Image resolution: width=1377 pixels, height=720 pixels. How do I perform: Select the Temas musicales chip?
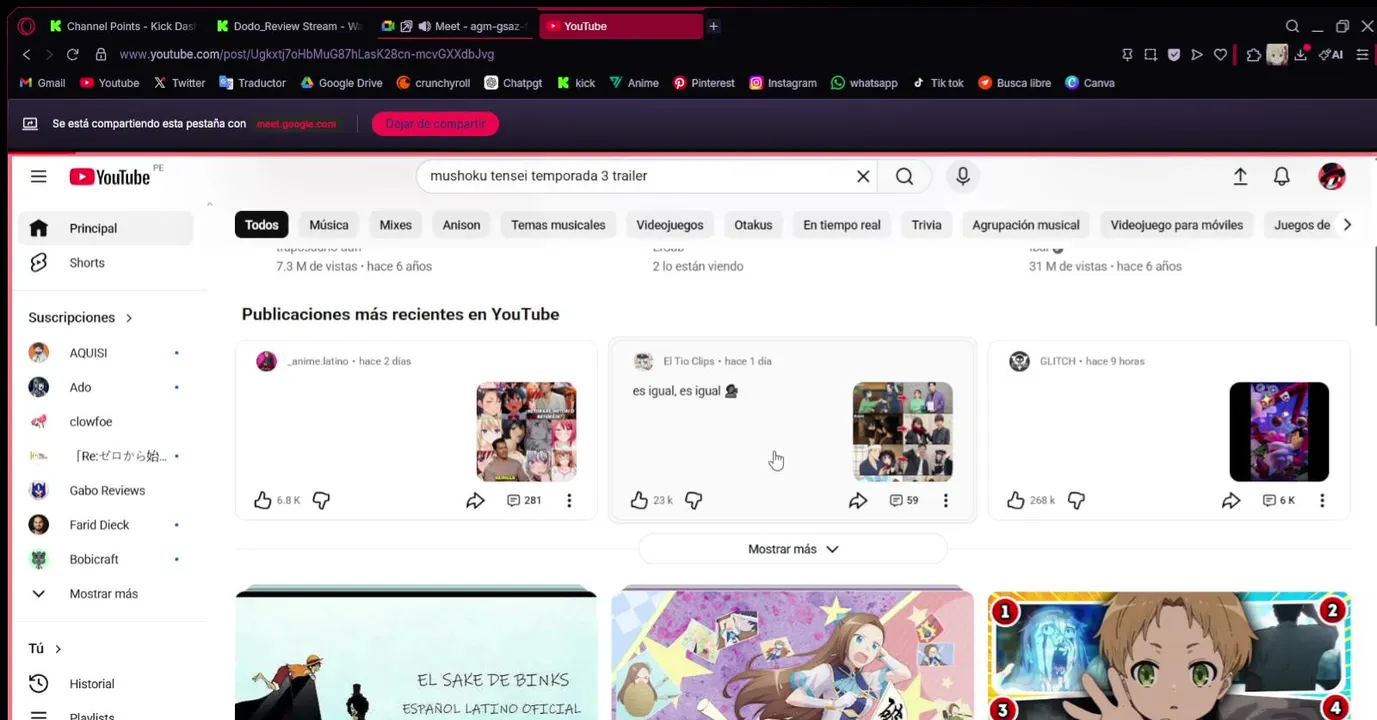point(558,225)
